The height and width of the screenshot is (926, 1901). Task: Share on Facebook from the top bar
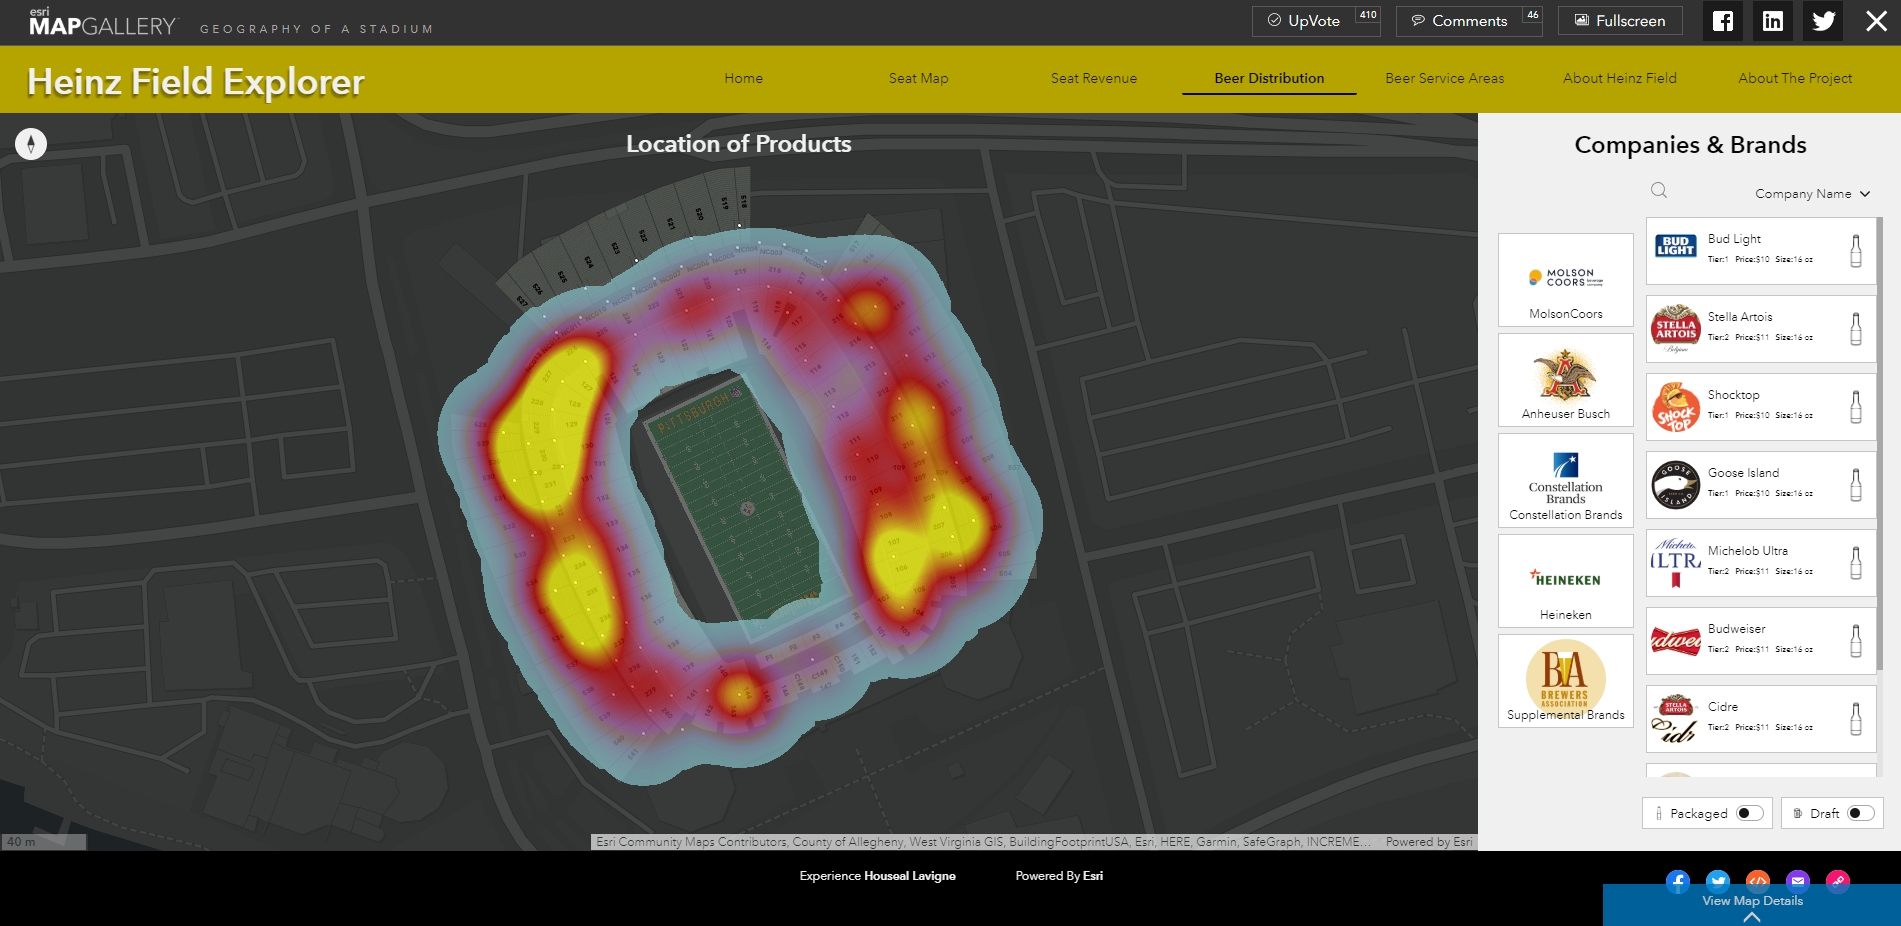1723,21
